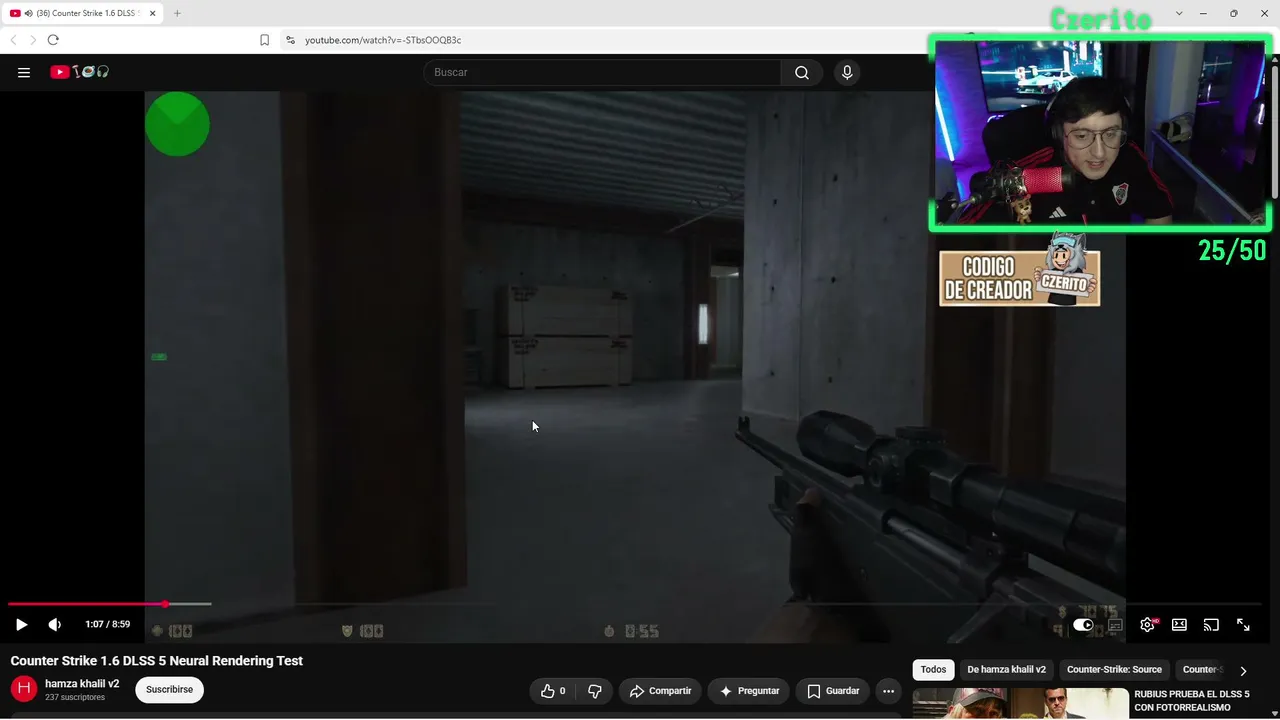Image resolution: width=1280 pixels, height=720 pixels.
Task: Click the search magnifier button
Action: [802, 72]
